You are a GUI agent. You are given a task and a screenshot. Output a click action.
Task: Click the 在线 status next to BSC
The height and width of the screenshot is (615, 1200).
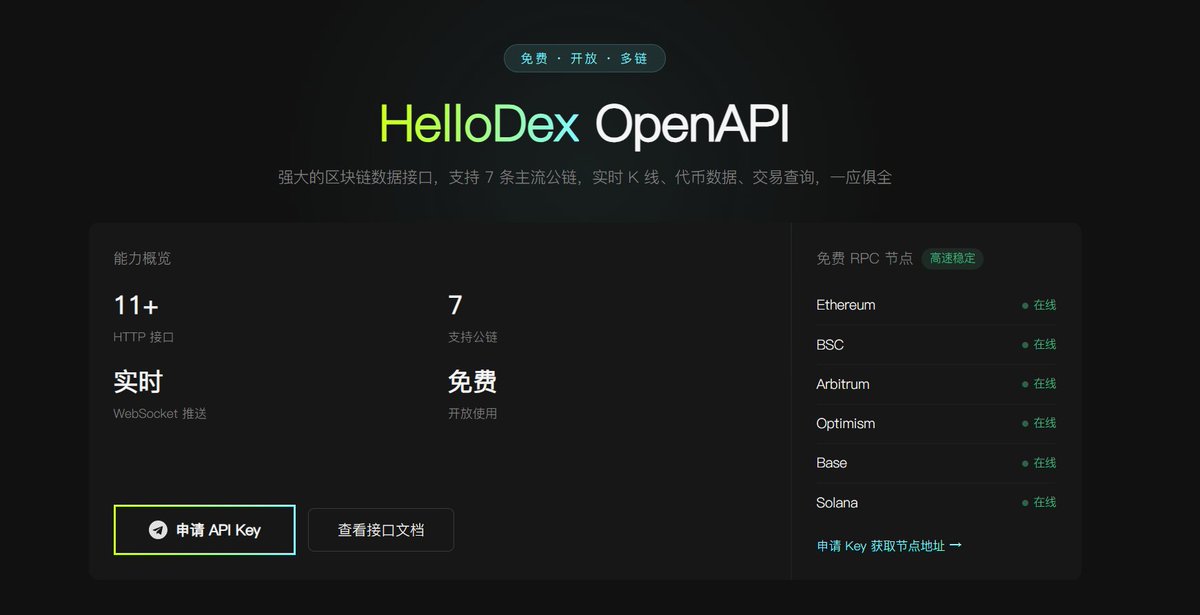tap(1039, 344)
